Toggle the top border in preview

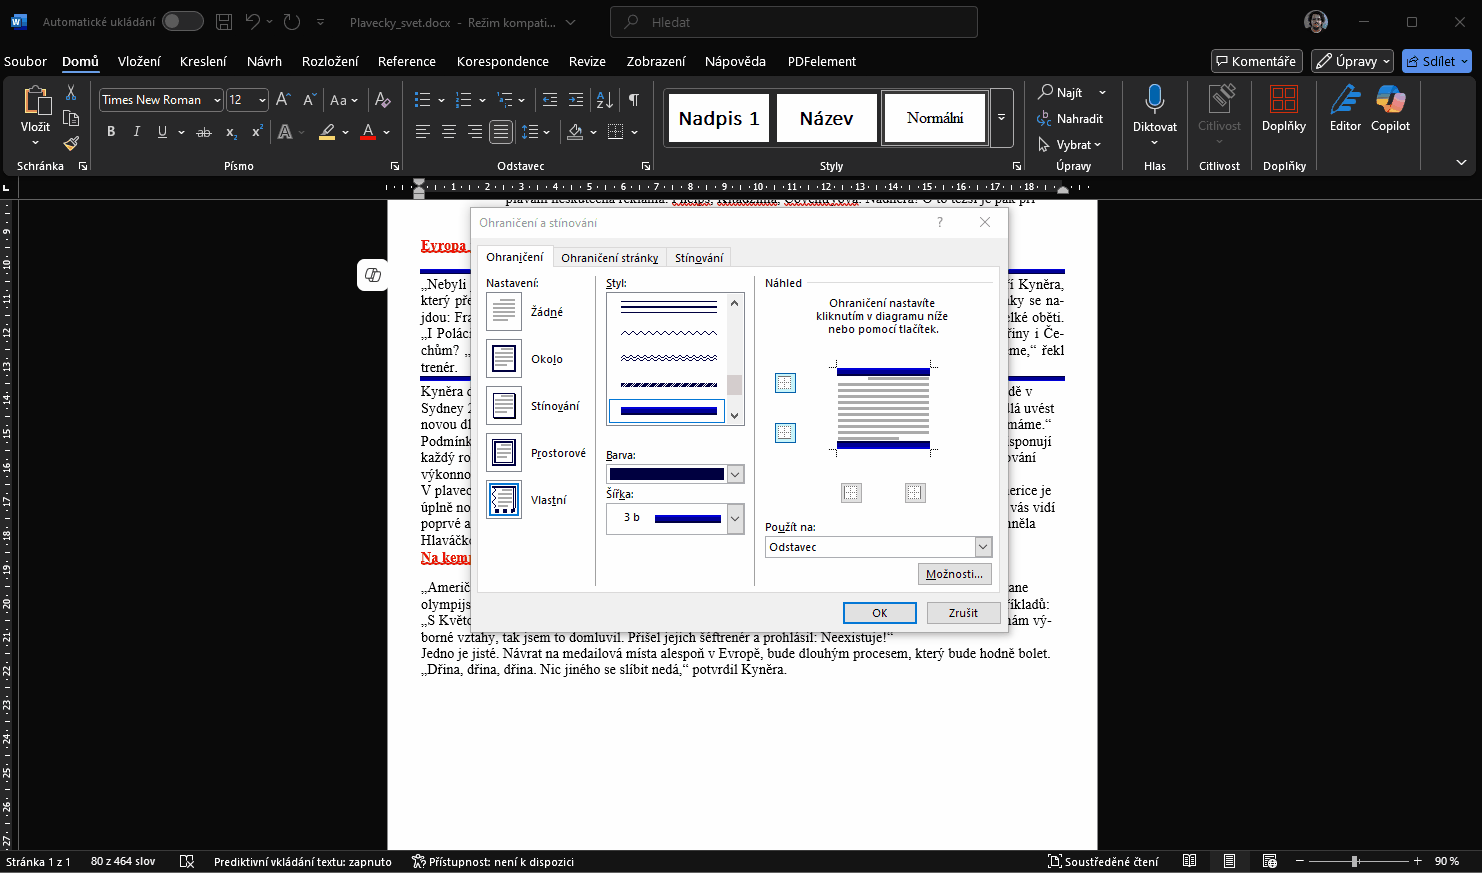(786, 383)
